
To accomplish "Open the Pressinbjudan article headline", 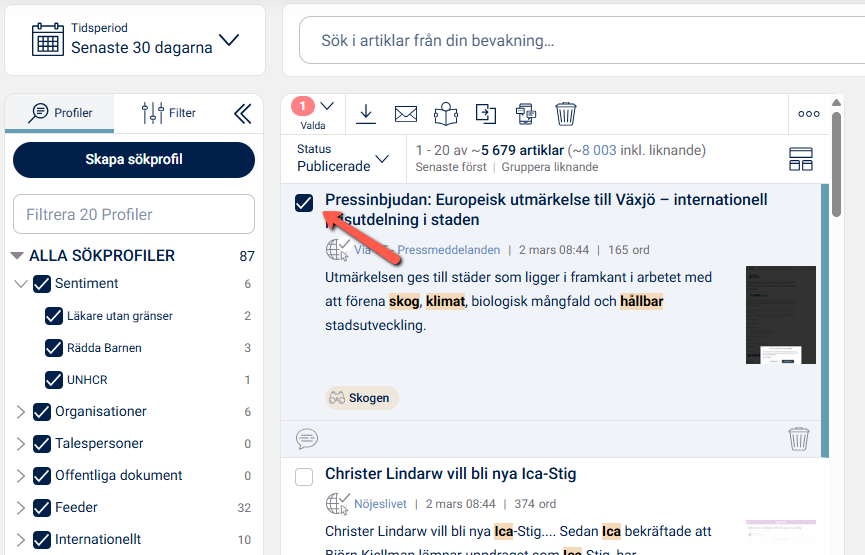I will point(546,210).
